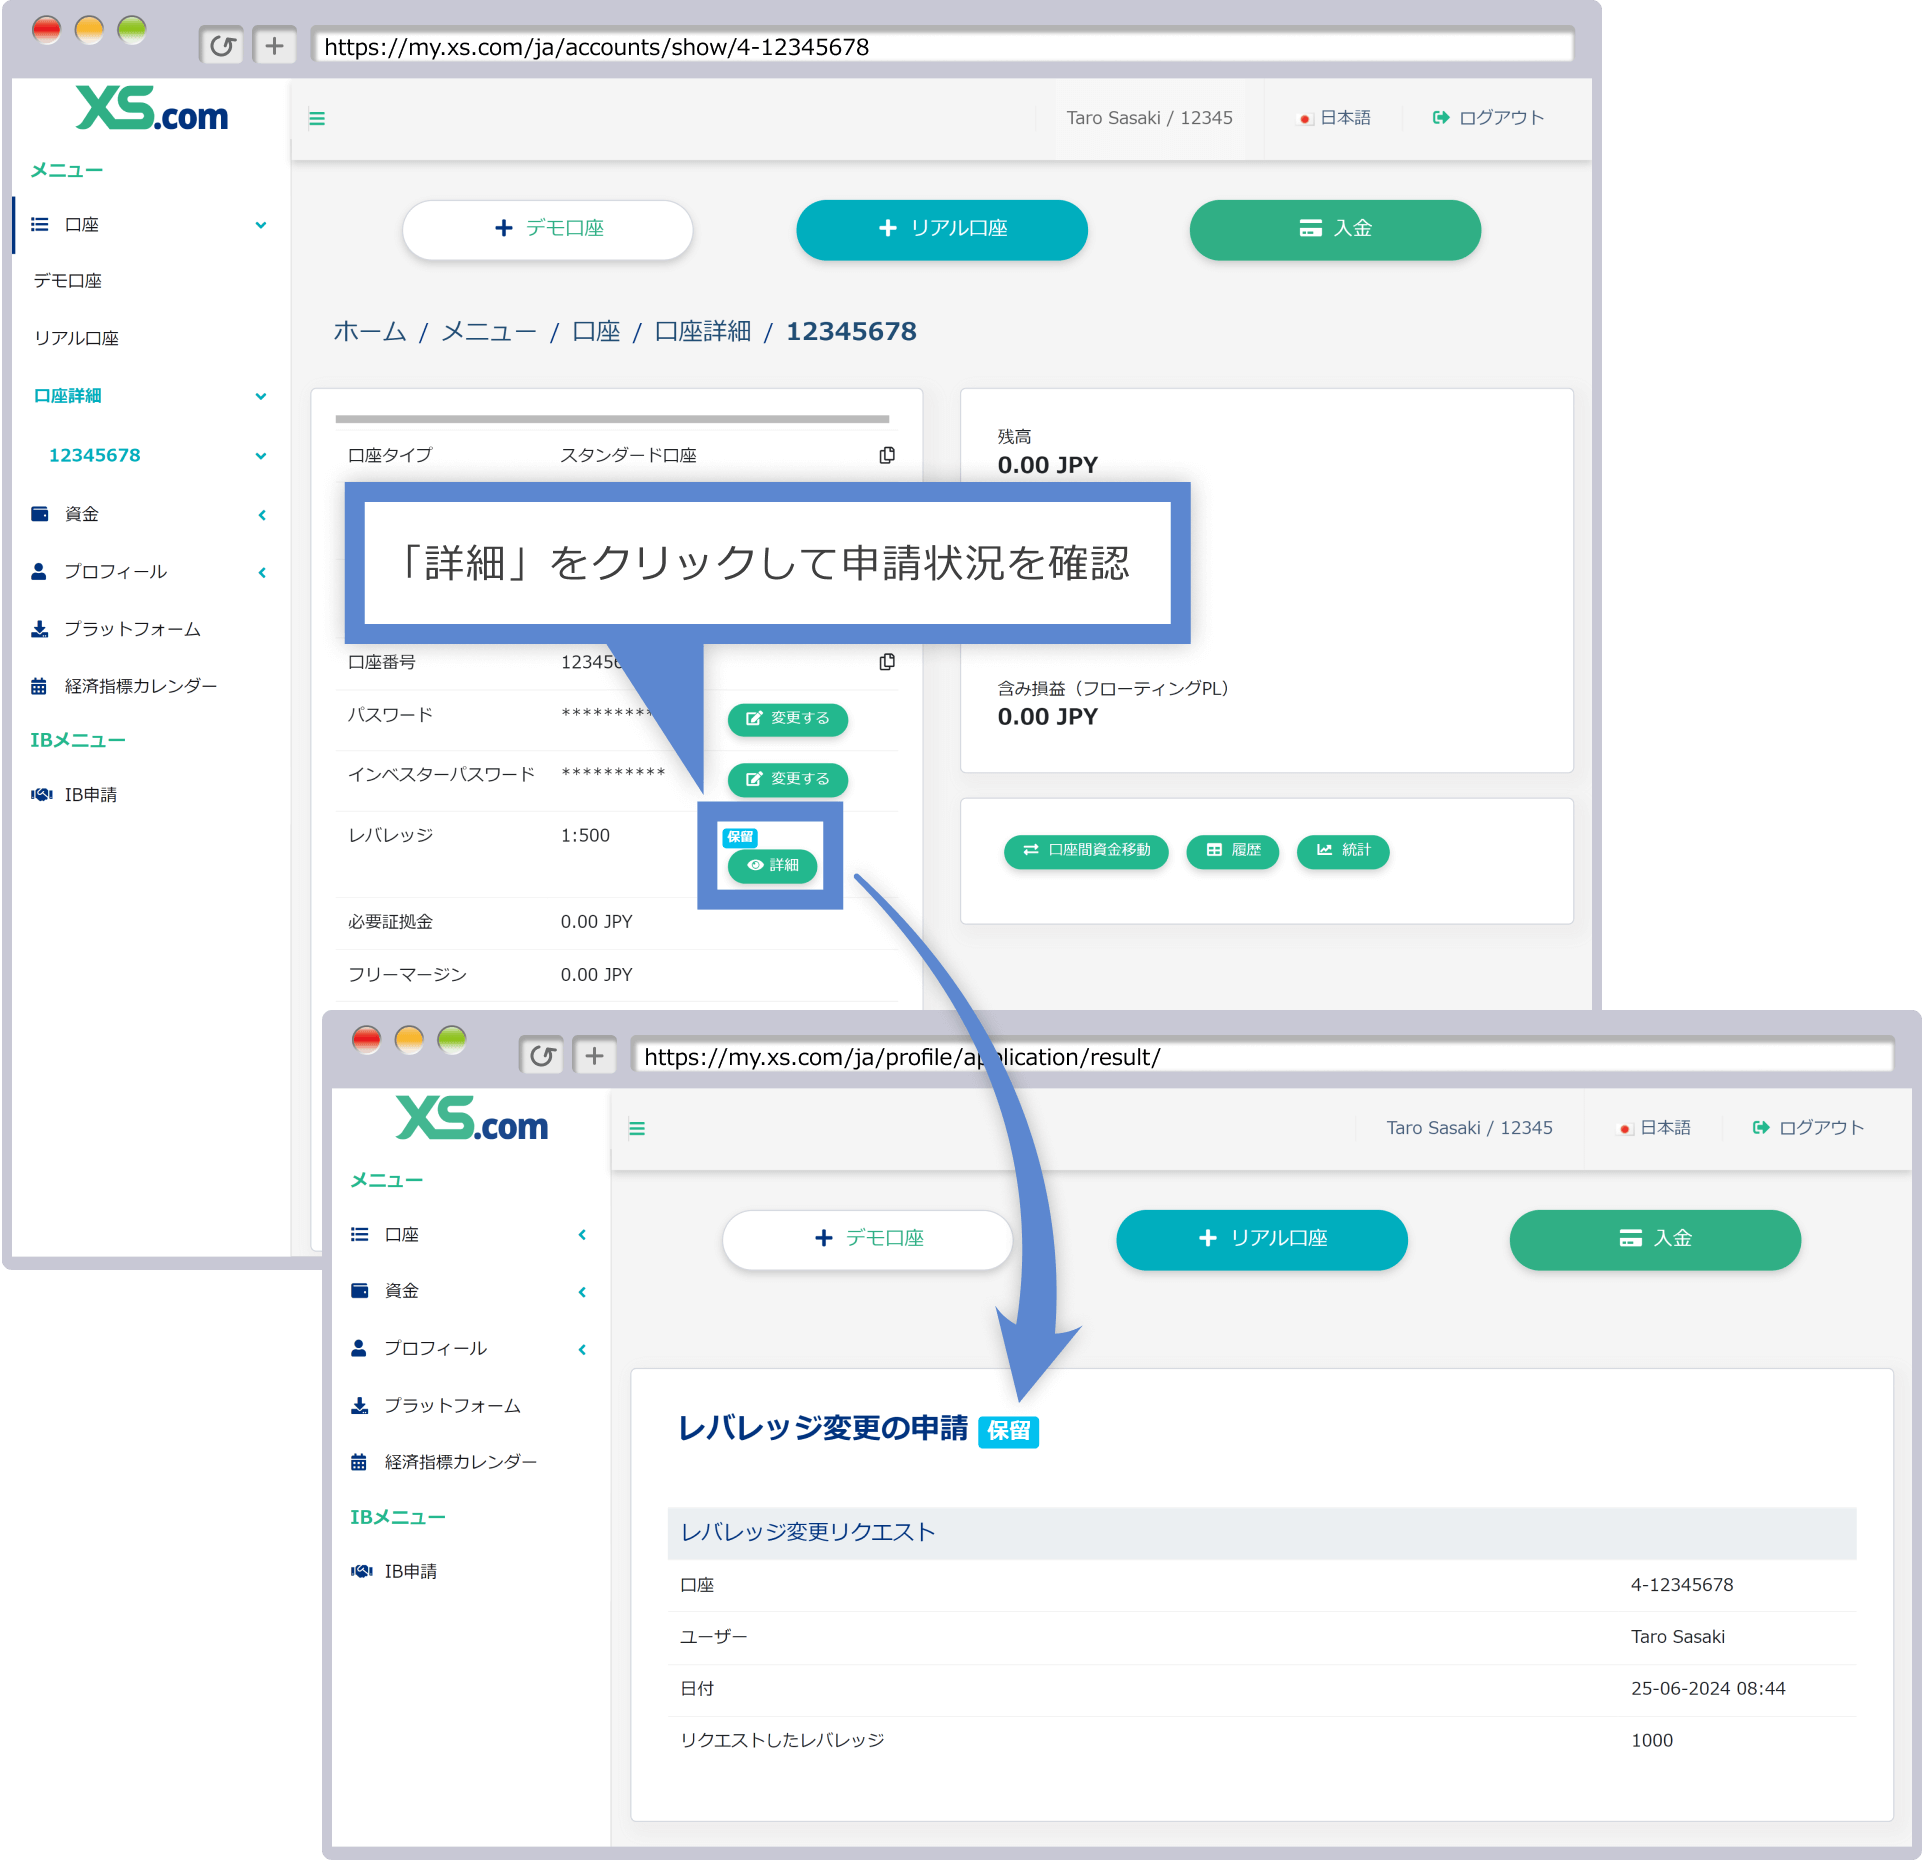This screenshot has width=1924, height=1860.
Task: Click 資金 wallet icon in lower window sidebar
Action: (360, 1291)
